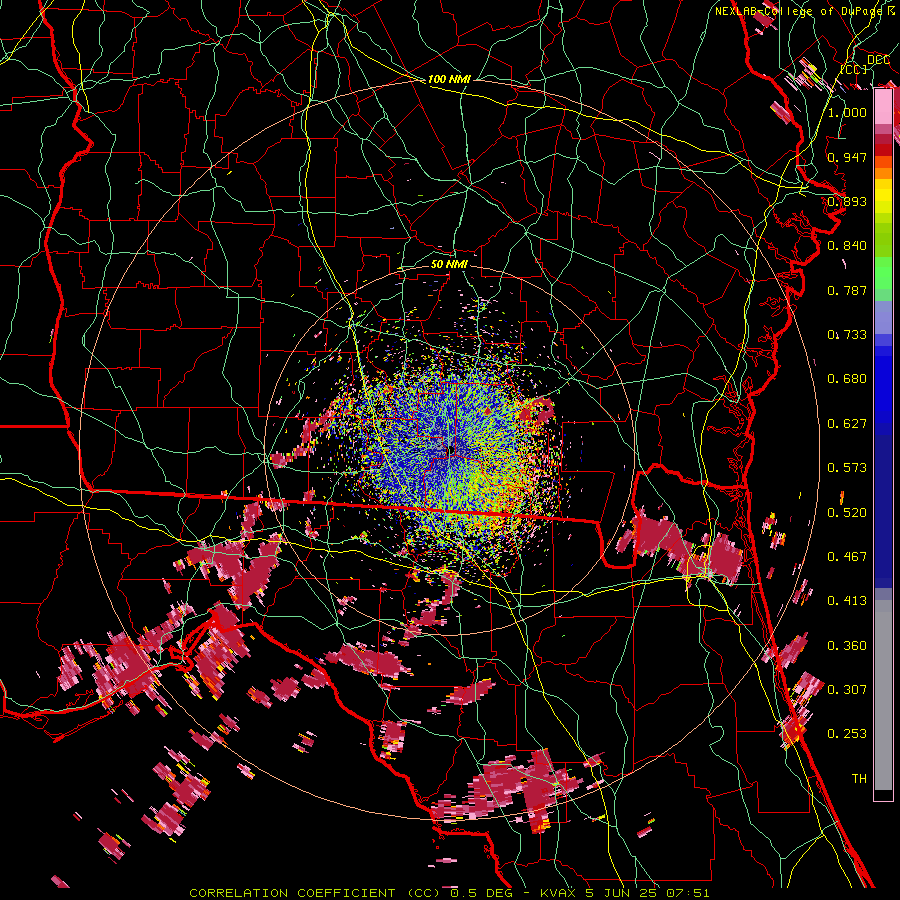Select the 0.467 legend value

pos(847,557)
